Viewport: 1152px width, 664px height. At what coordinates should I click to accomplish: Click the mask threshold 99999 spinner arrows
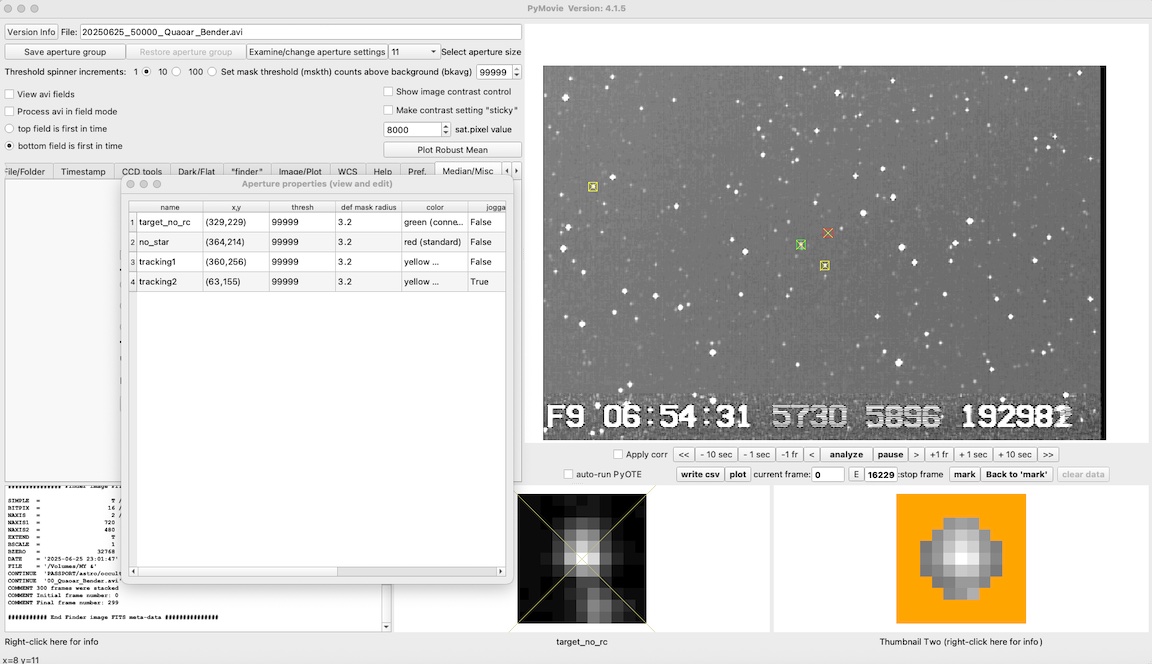pyautogui.click(x=516, y=72)
